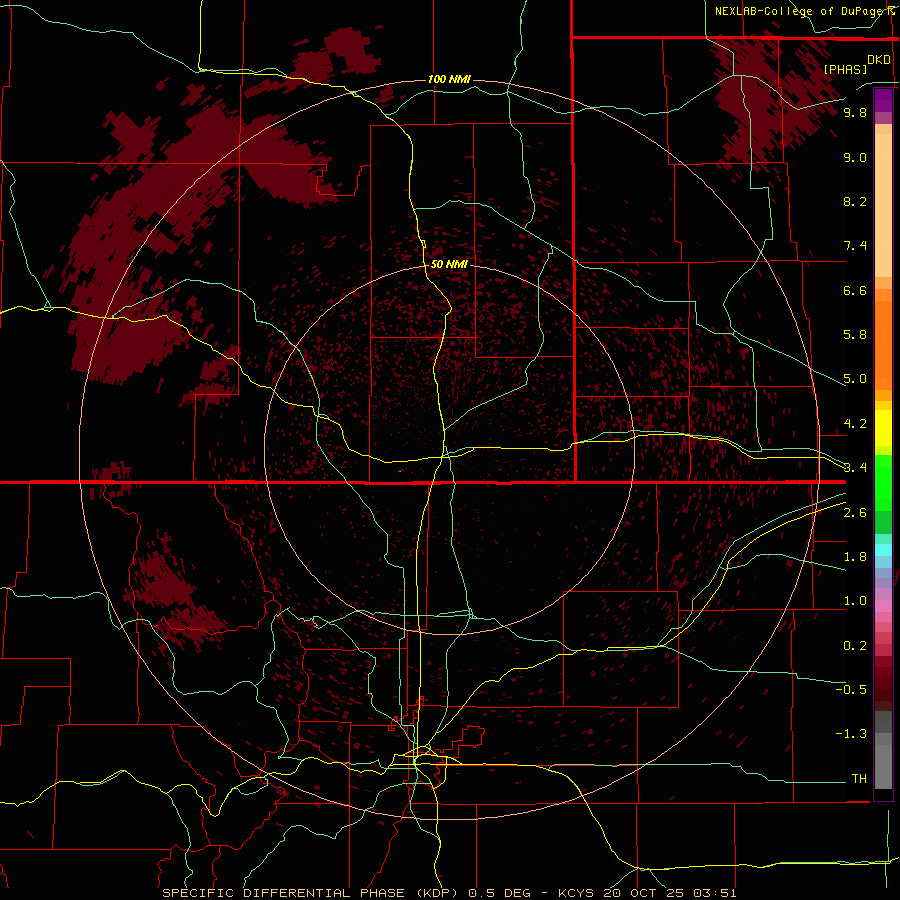Click the 4.2 value on the scale

[855, 424]
